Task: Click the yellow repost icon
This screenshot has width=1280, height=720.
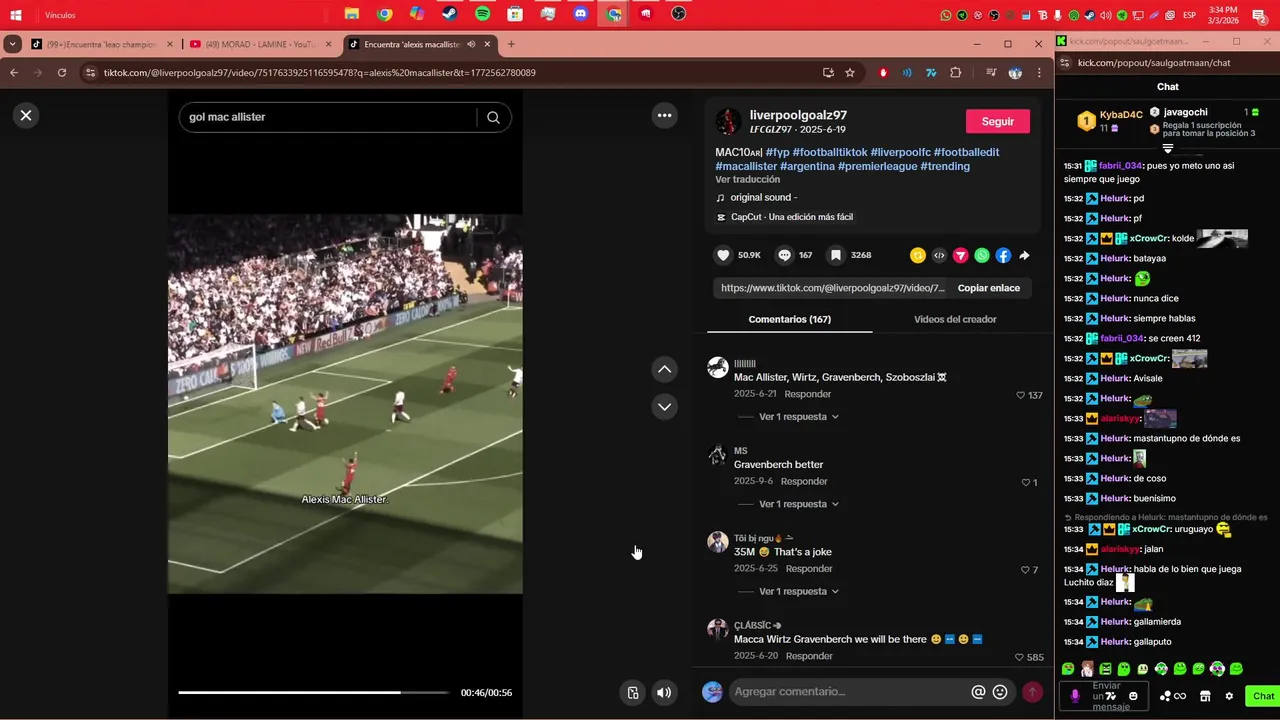Action: coord(917,256)
